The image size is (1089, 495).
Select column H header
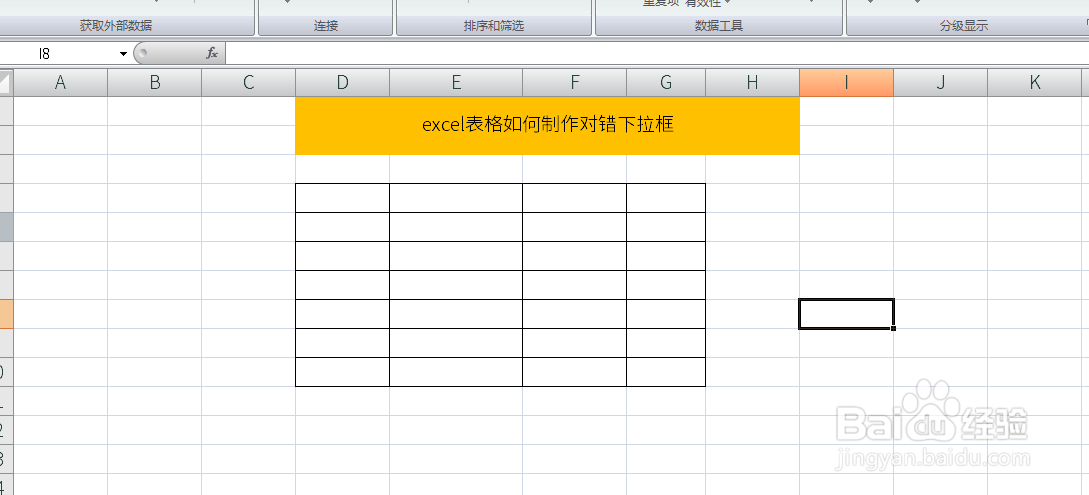click(x=753, y=83)
